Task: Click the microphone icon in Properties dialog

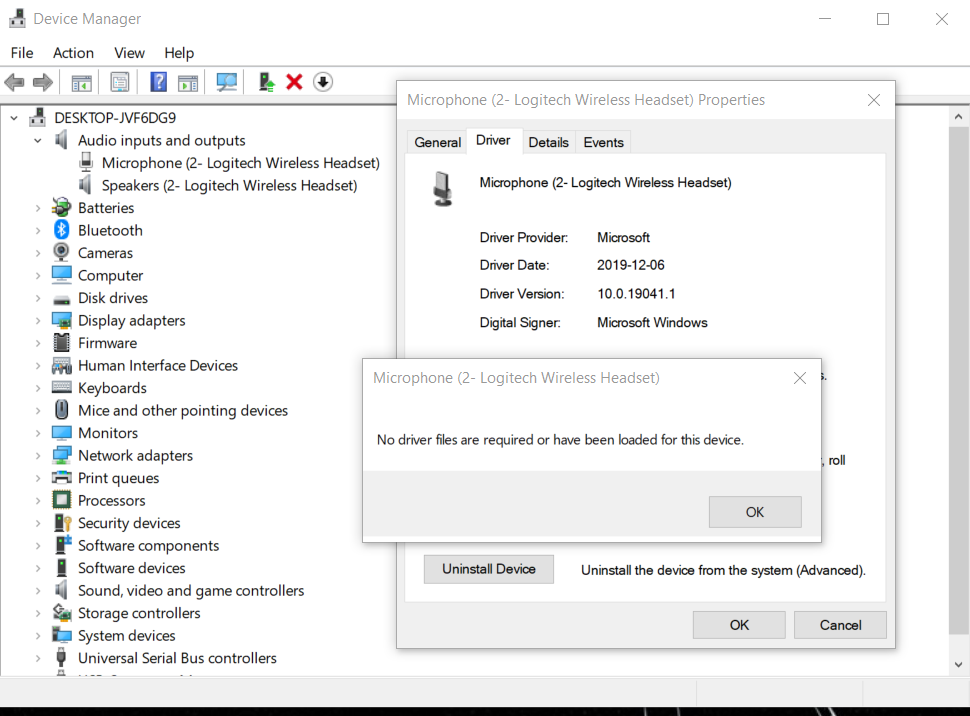Action: 442,189
